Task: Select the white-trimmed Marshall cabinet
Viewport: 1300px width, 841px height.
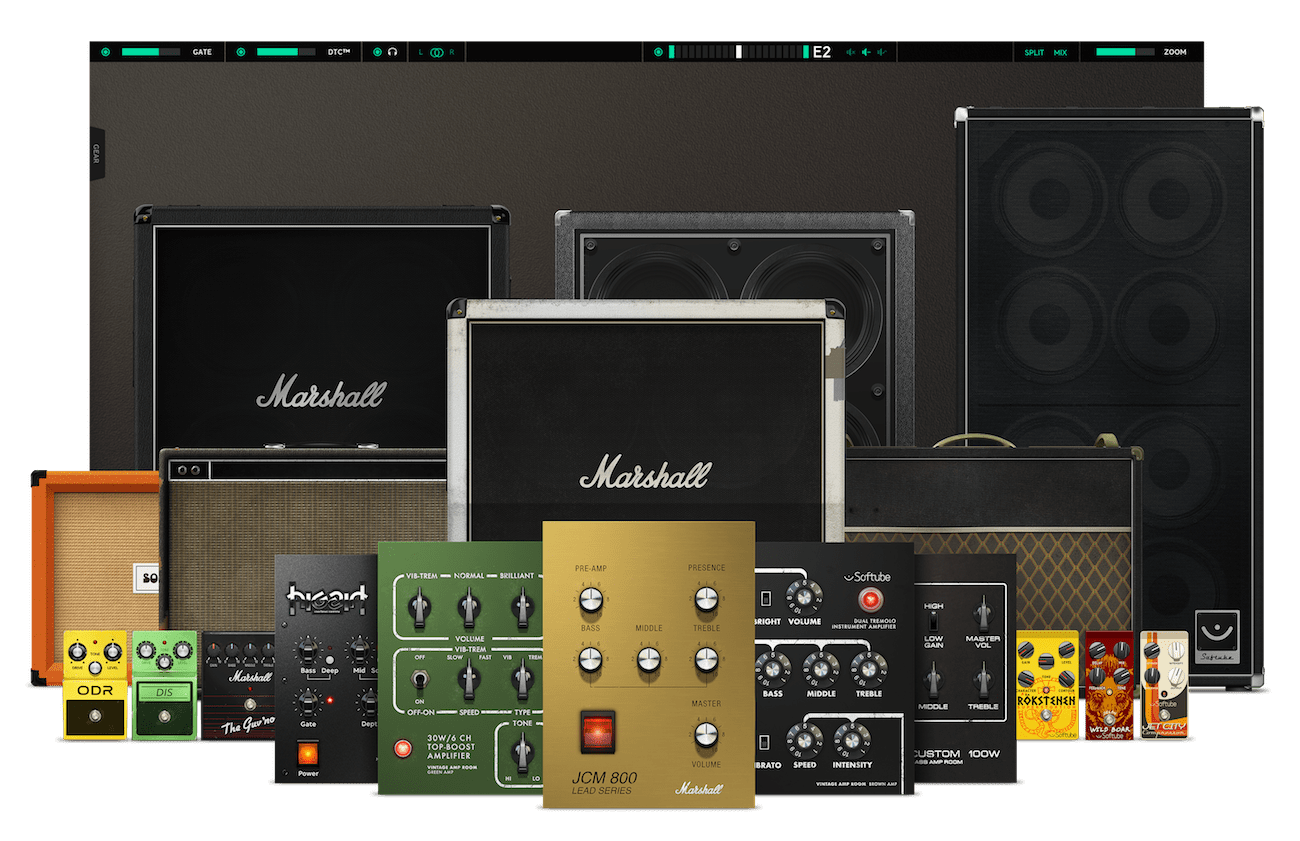Action: tap(646, 420)
